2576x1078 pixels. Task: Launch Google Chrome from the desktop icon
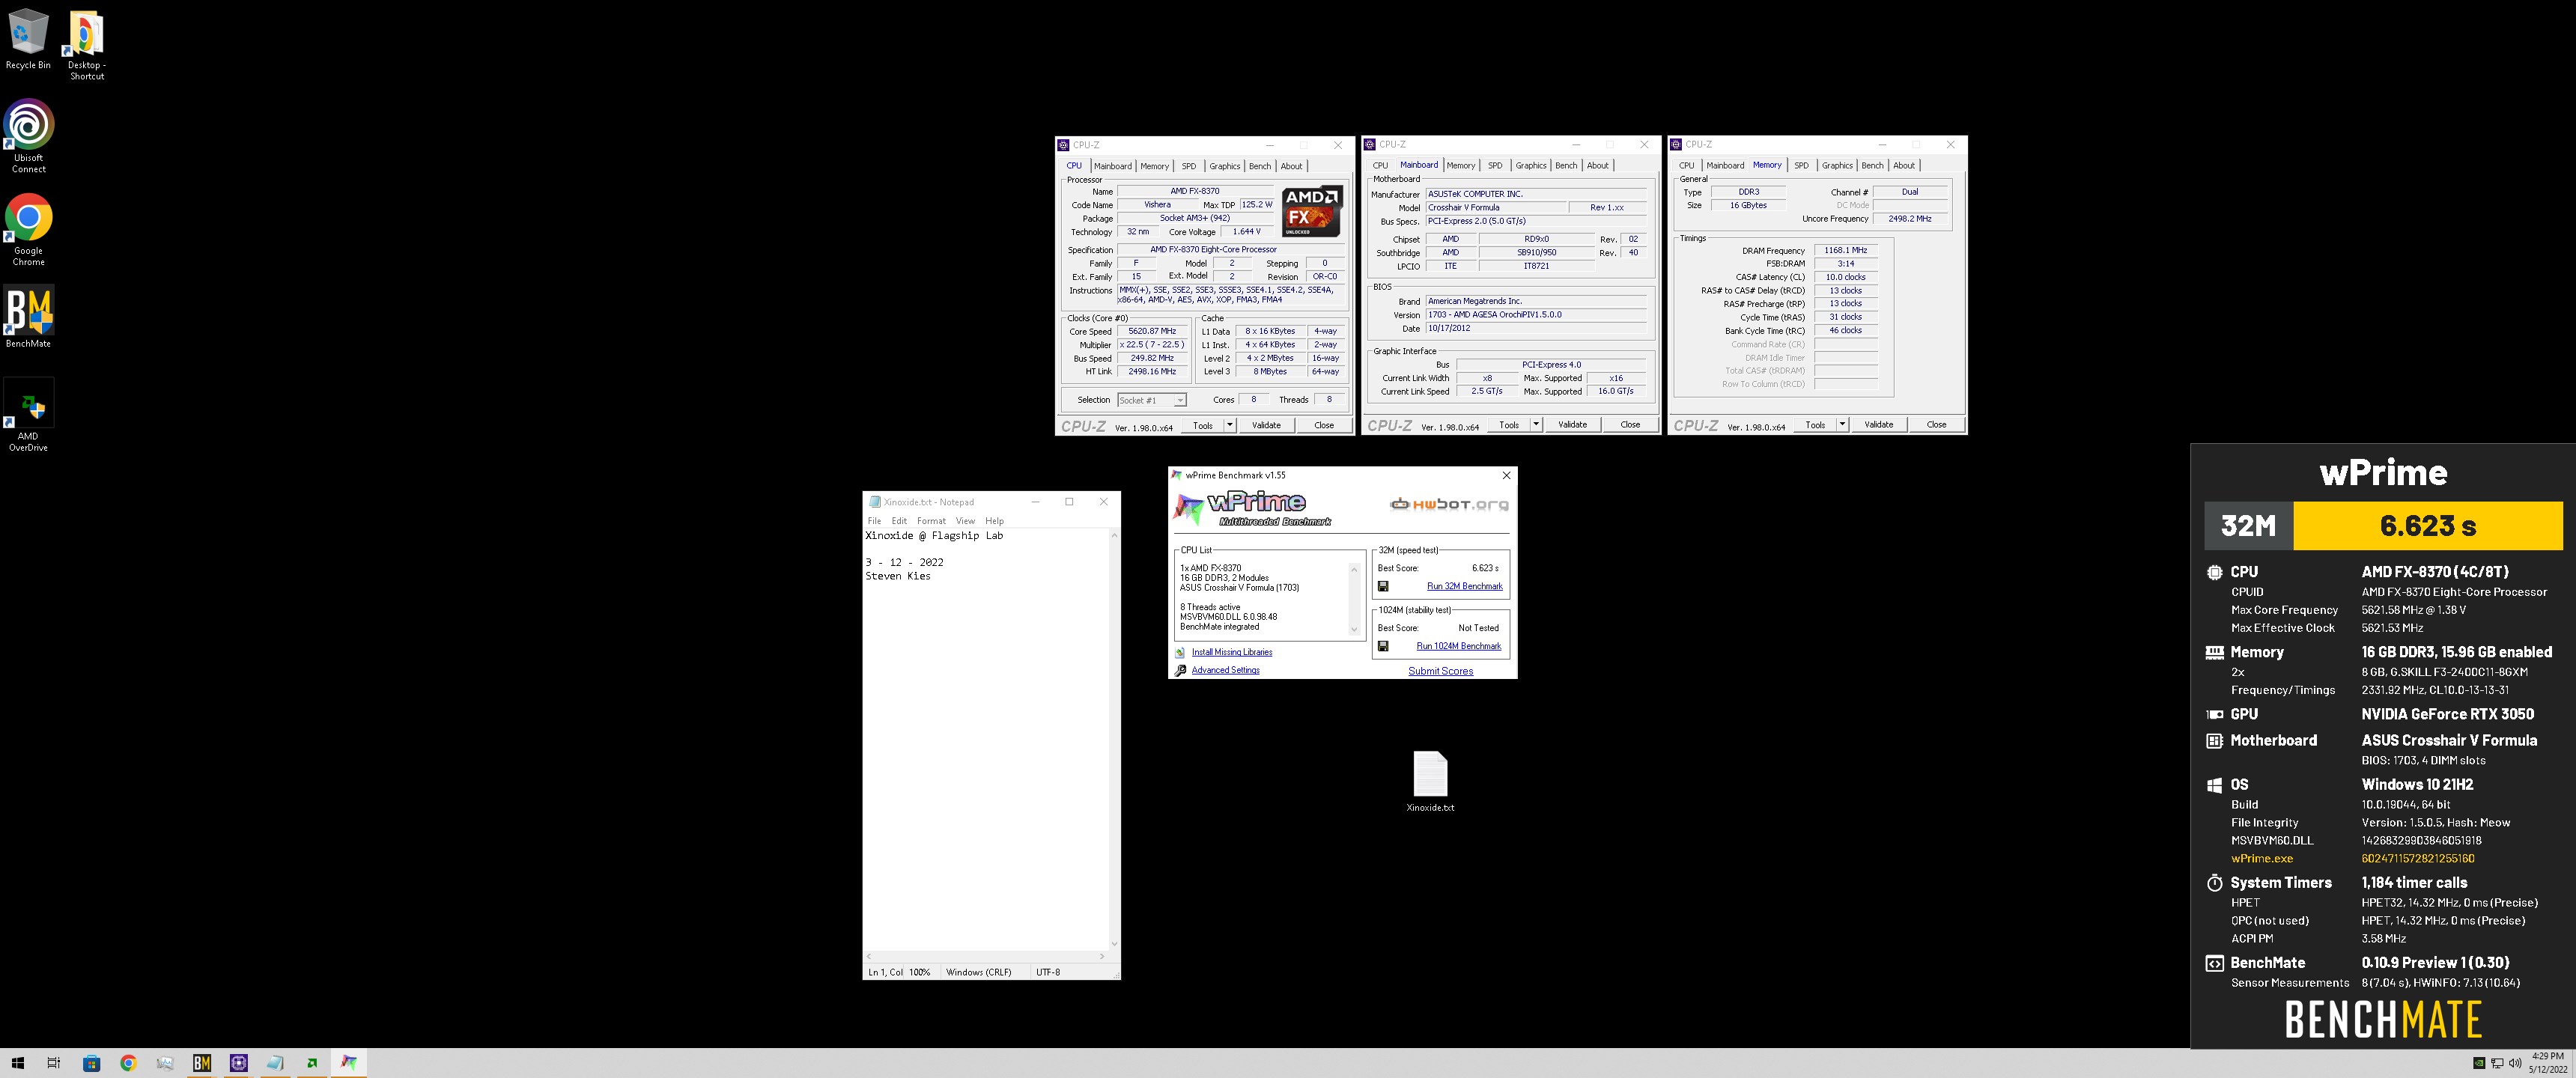(x=28, y=229)
